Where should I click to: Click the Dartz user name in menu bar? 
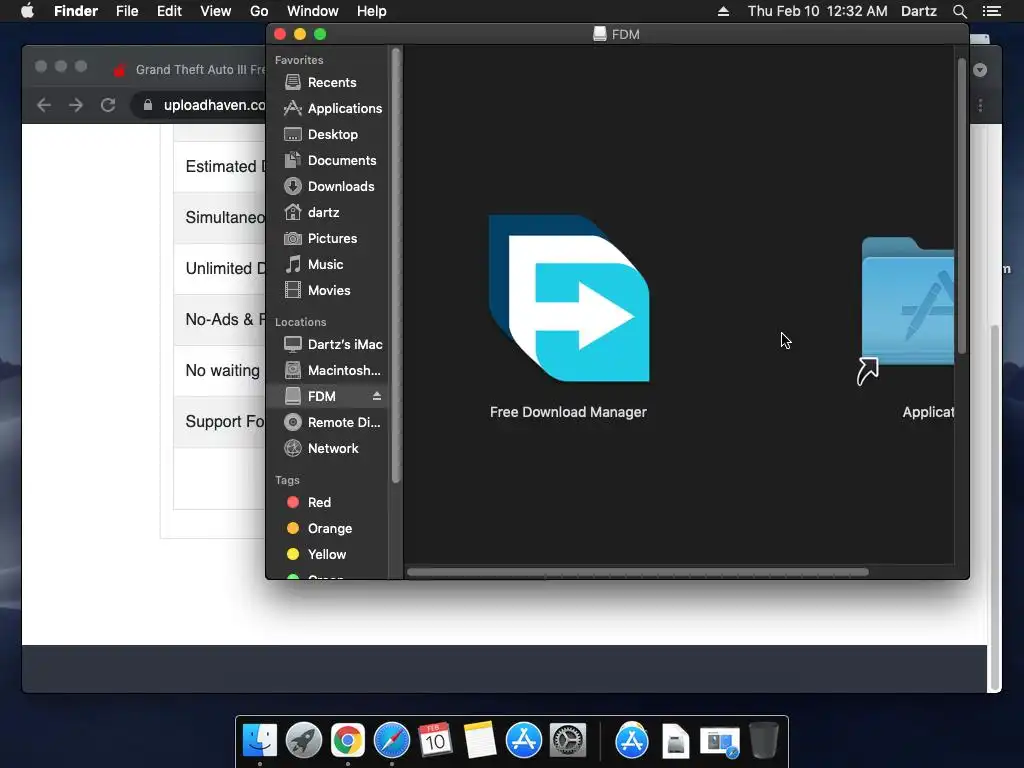pos(919,11)
